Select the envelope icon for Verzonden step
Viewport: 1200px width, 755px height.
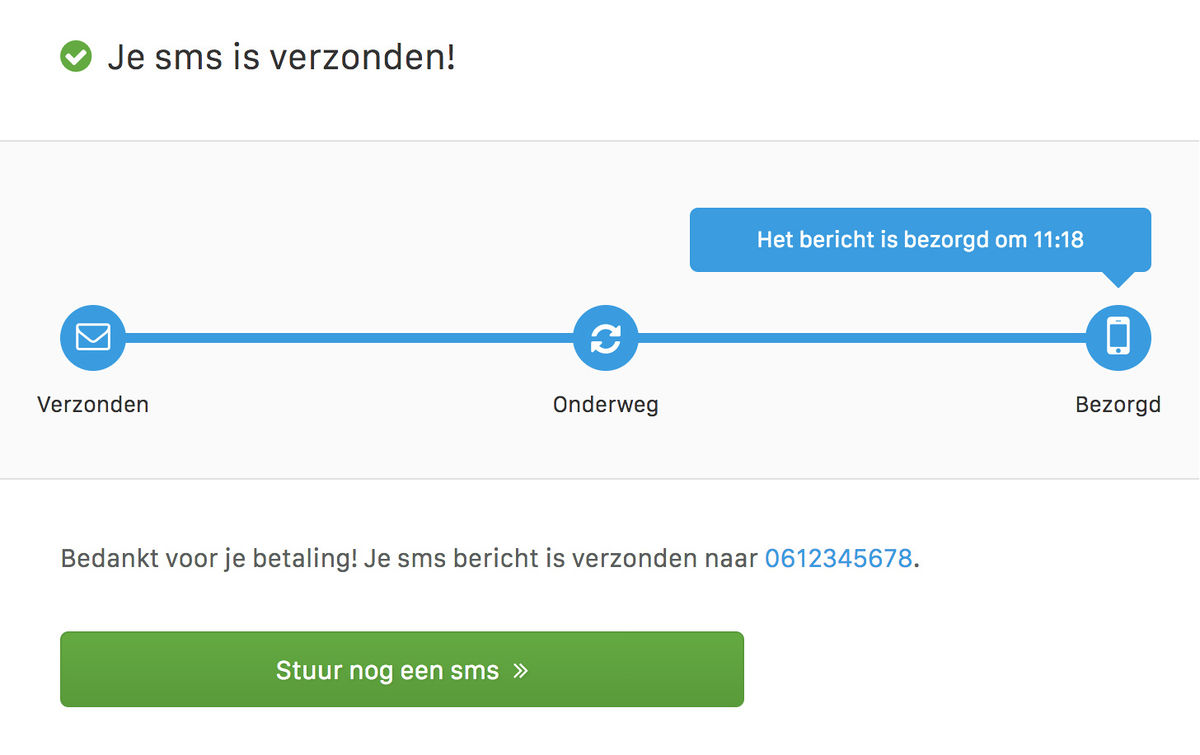93,338
